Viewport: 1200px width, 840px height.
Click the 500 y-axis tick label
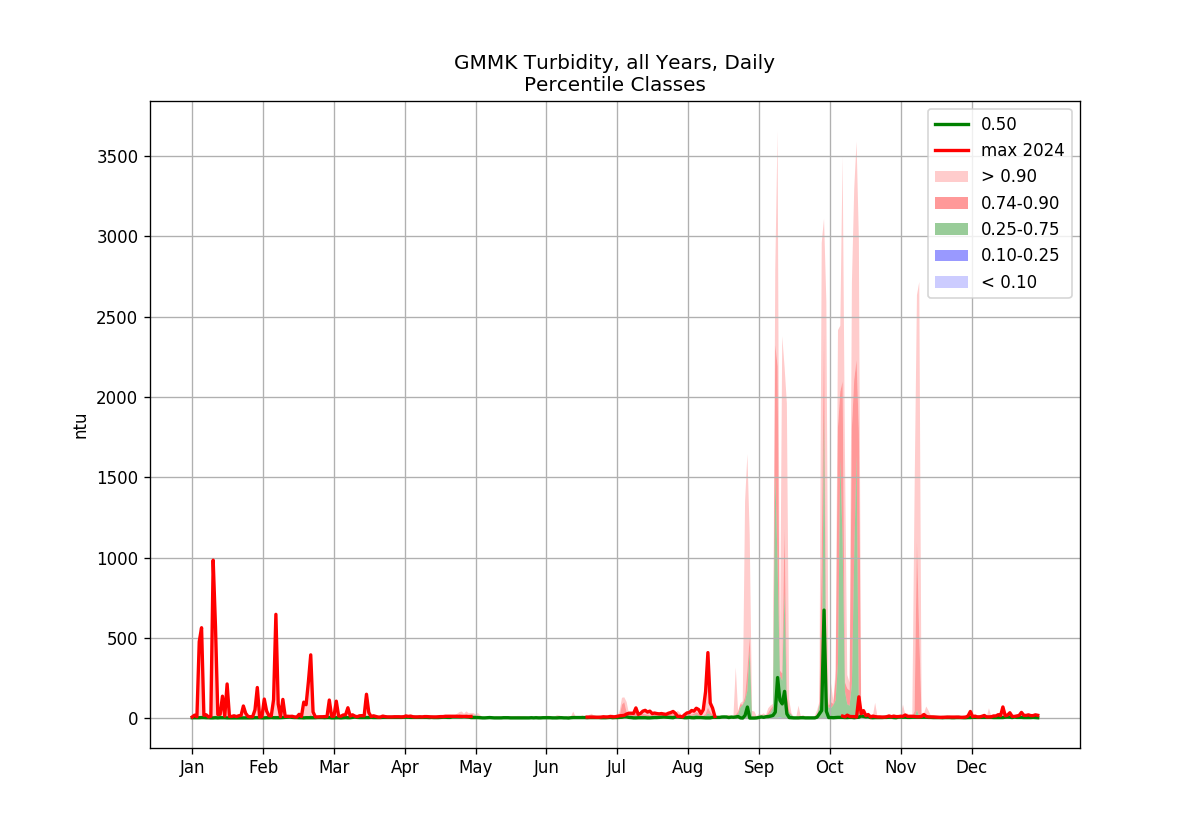coord(124,639)
